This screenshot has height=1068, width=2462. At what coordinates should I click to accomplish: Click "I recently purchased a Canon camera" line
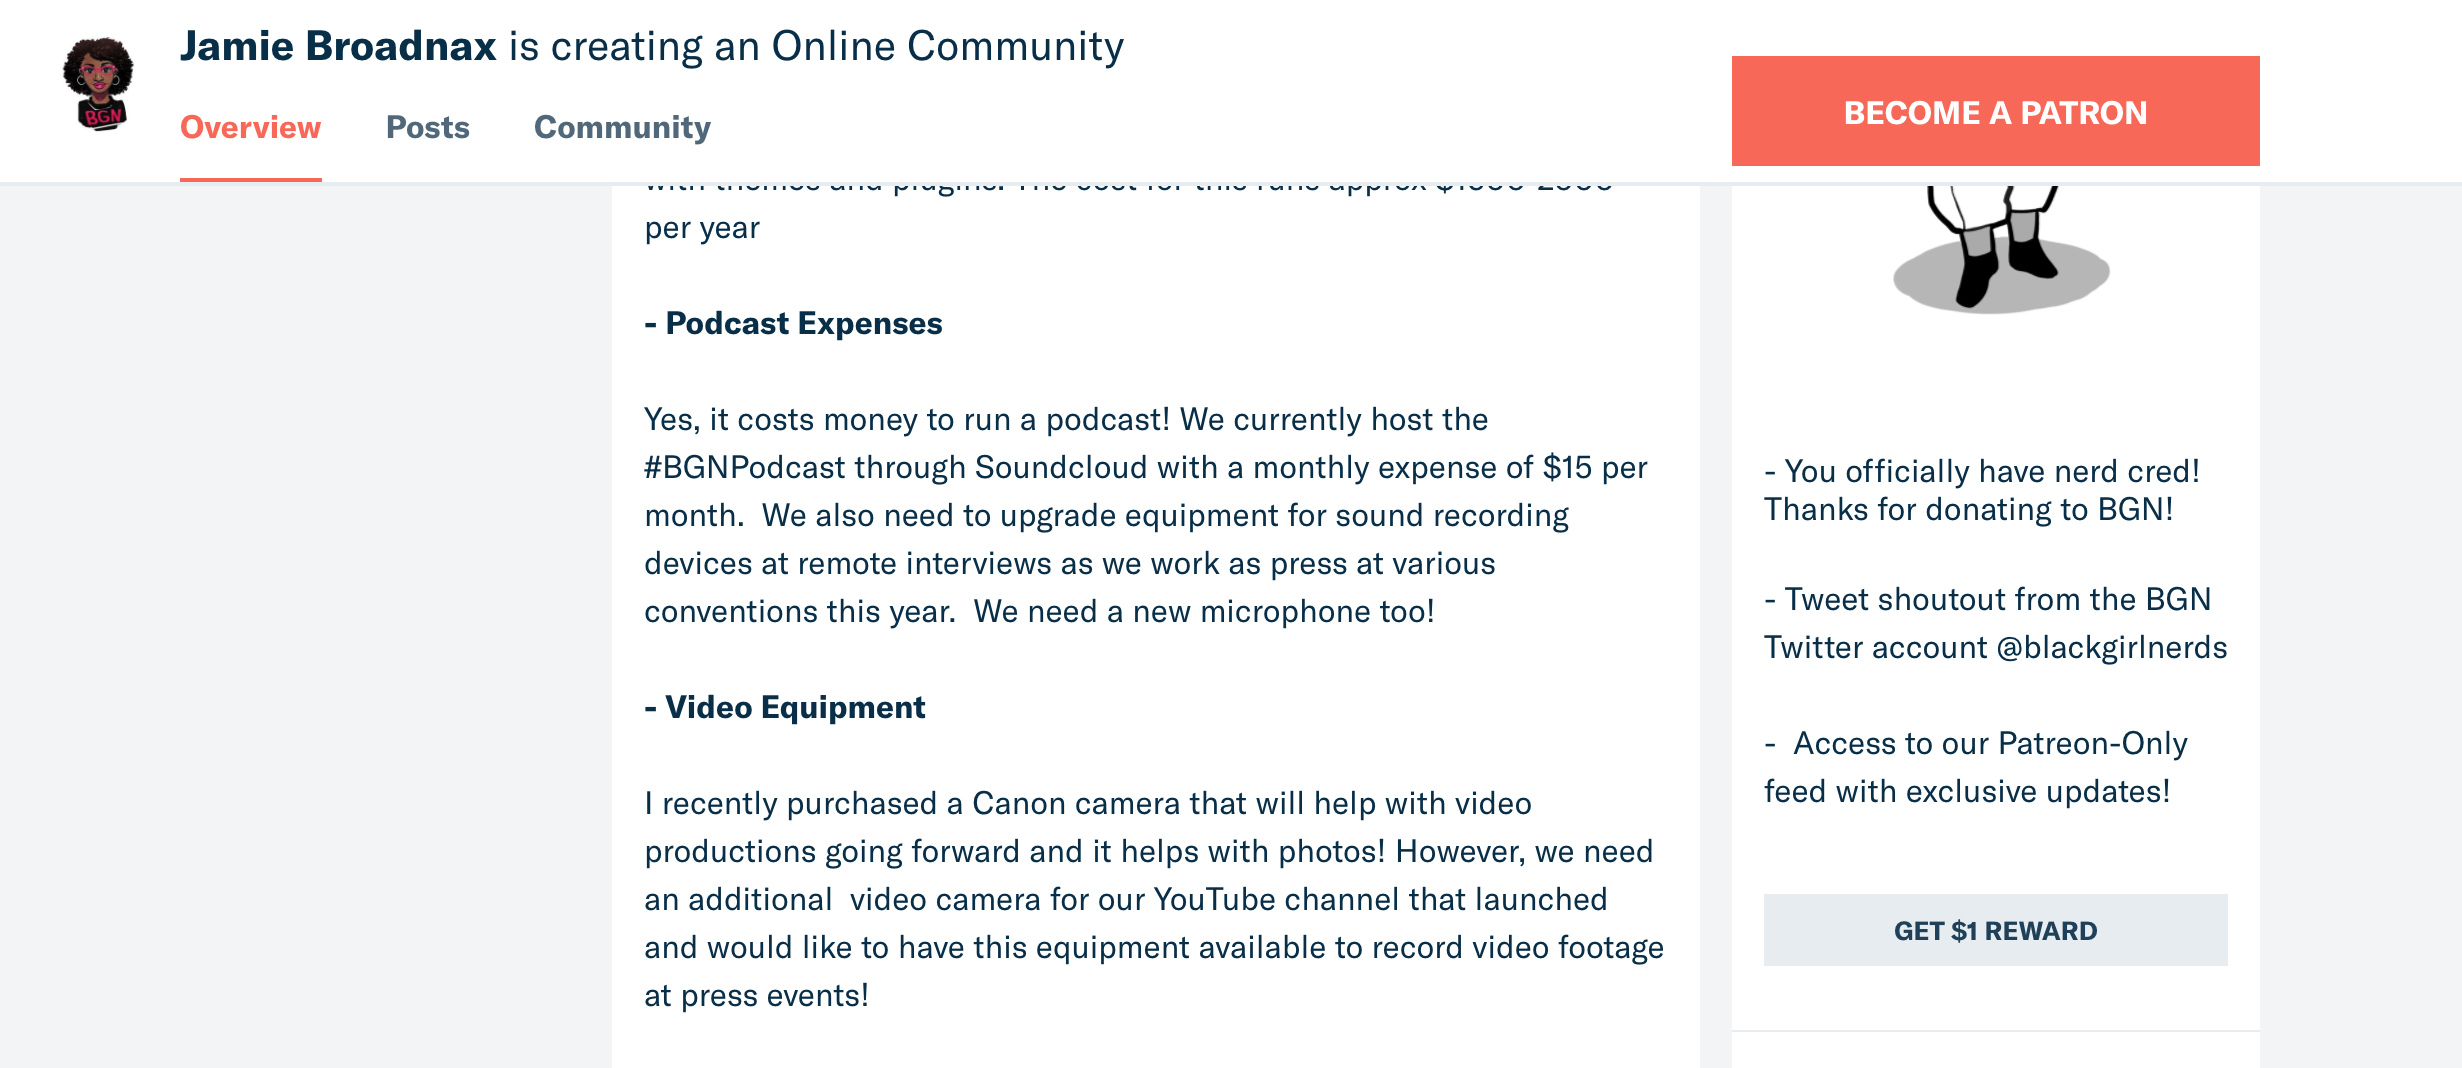1088,803
